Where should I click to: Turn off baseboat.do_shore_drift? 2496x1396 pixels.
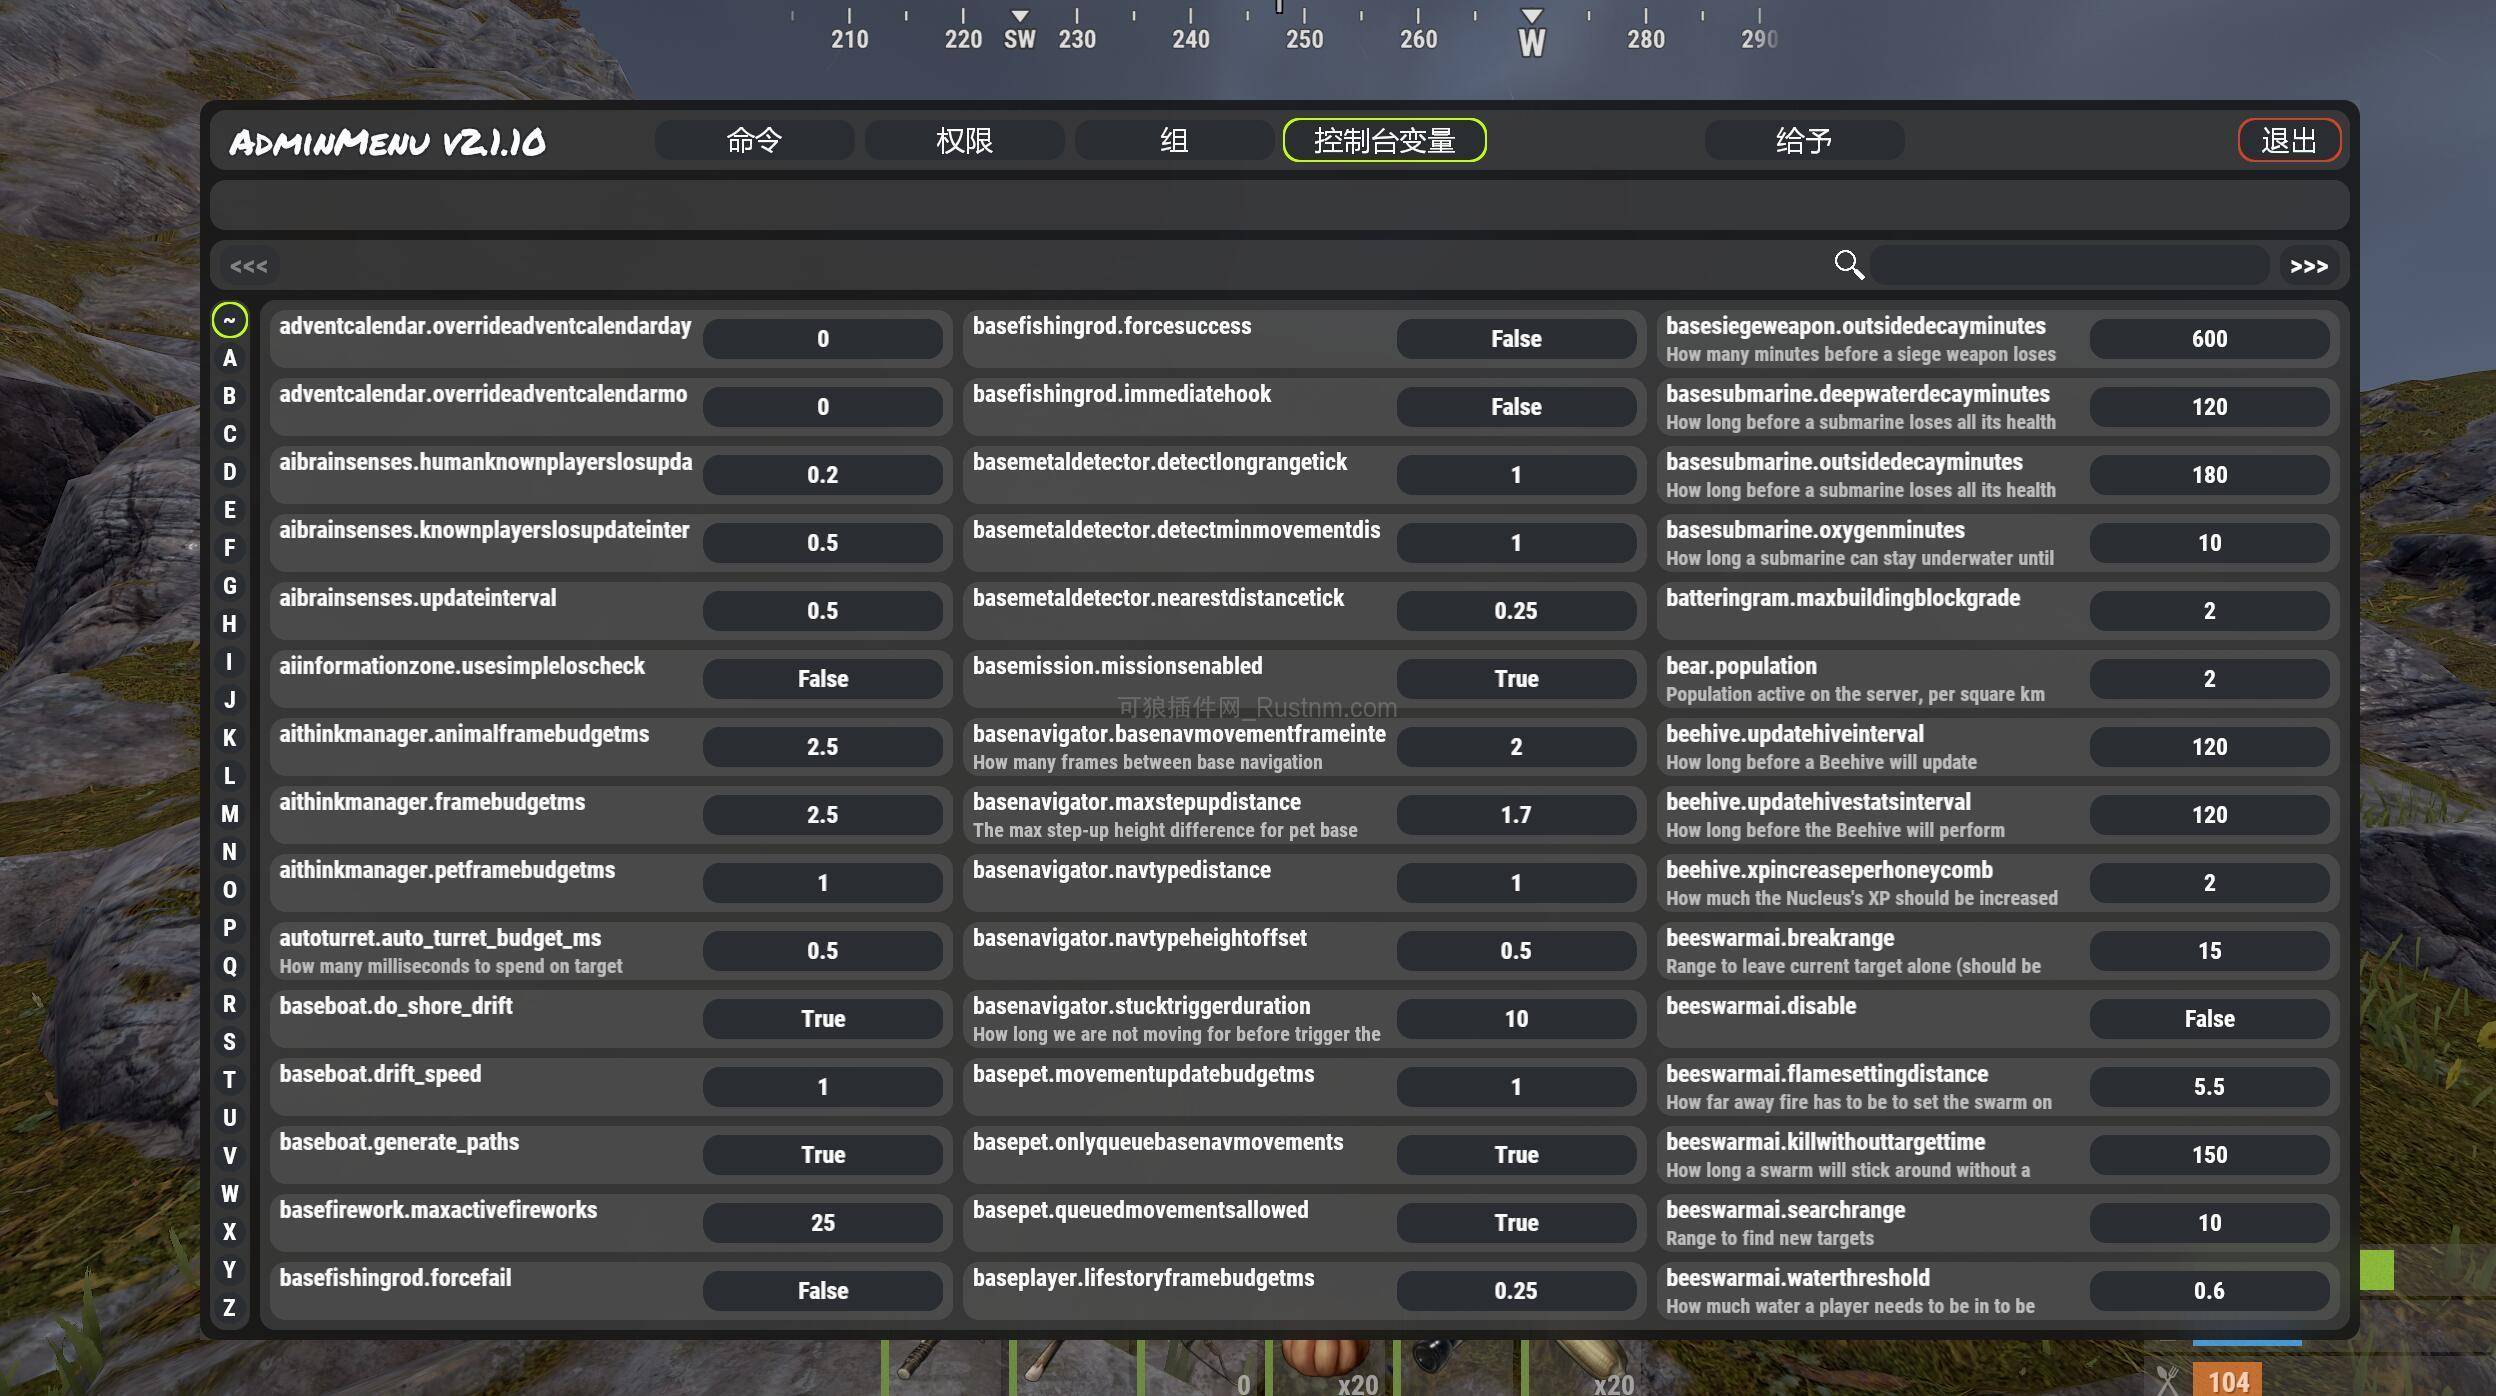click(822, 1018)
